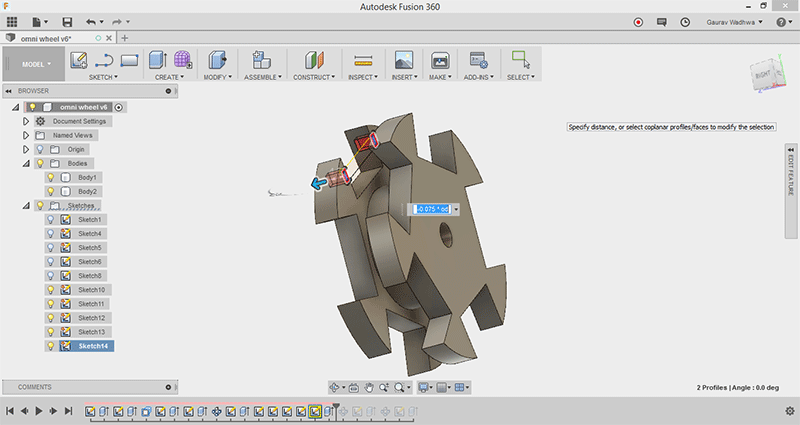
Task: Toggle activate radio on omni wheel v6
Action: point(119,107)
